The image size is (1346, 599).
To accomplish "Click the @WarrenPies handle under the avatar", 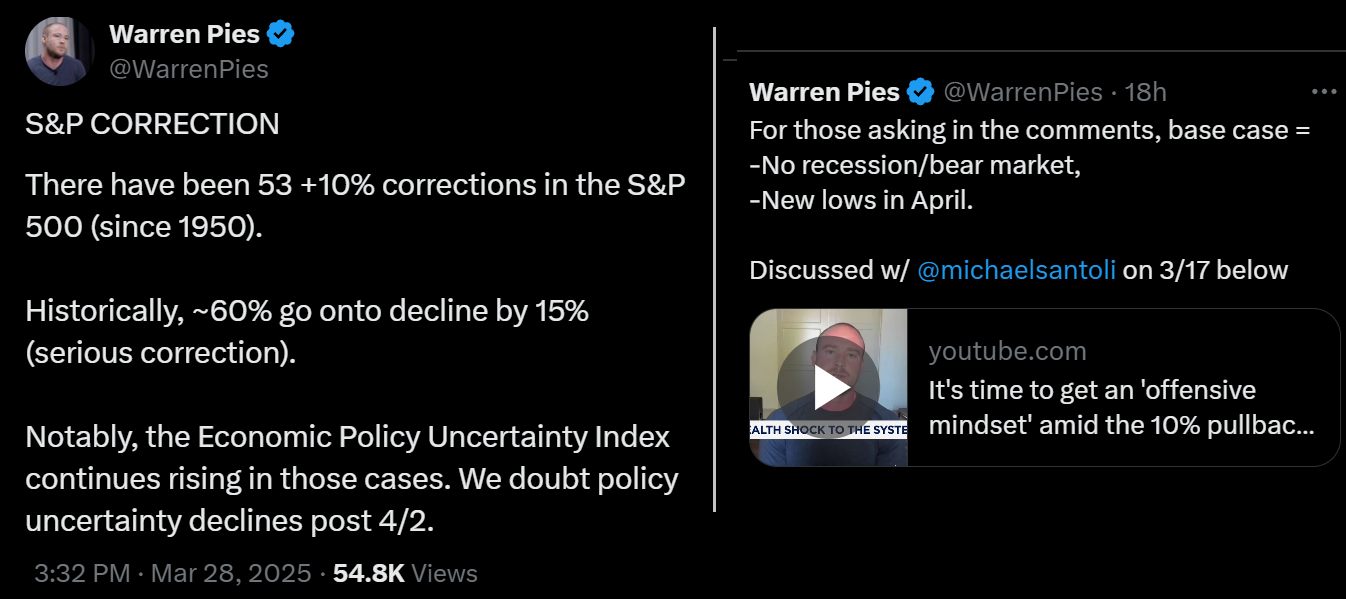I will (188, 68).
